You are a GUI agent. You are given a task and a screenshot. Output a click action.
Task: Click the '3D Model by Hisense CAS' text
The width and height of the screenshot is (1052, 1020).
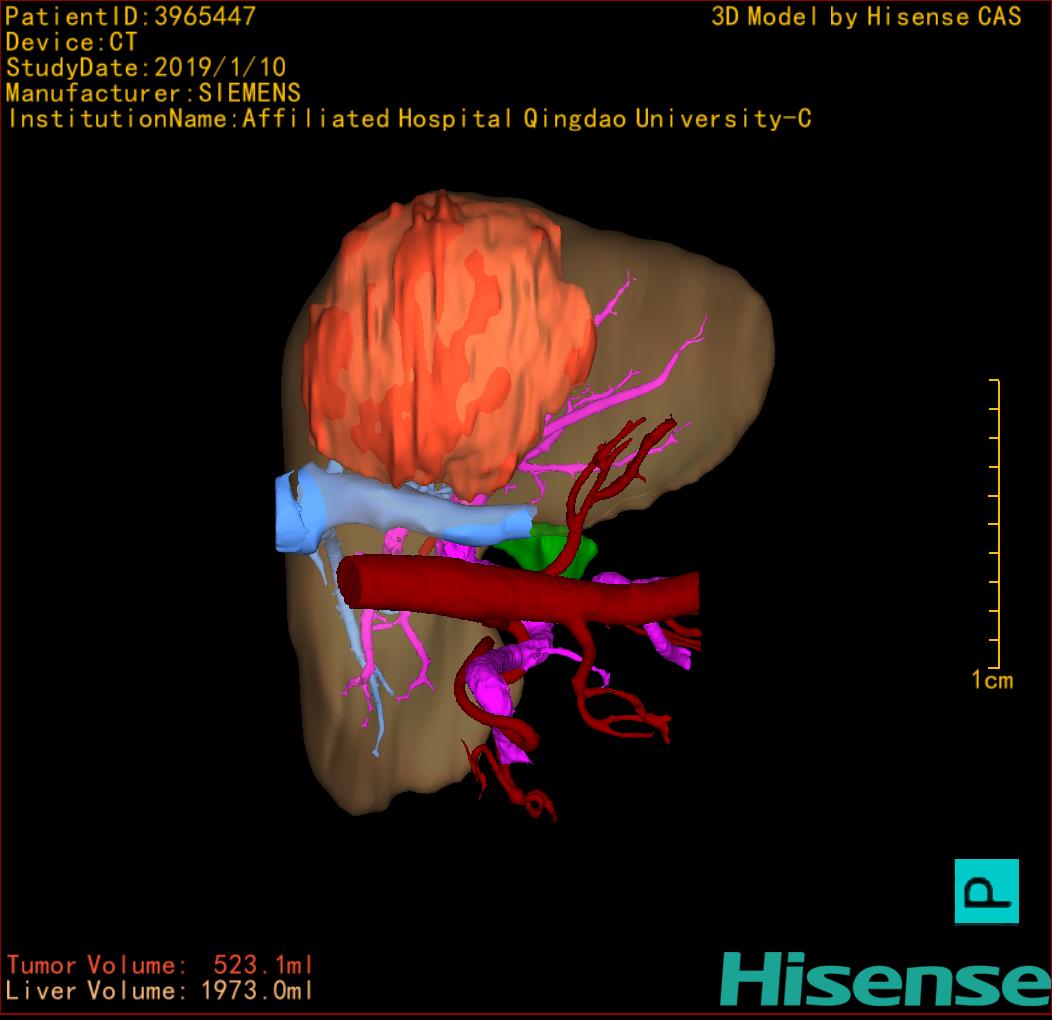pyautogui.click(x=866, y=17)
